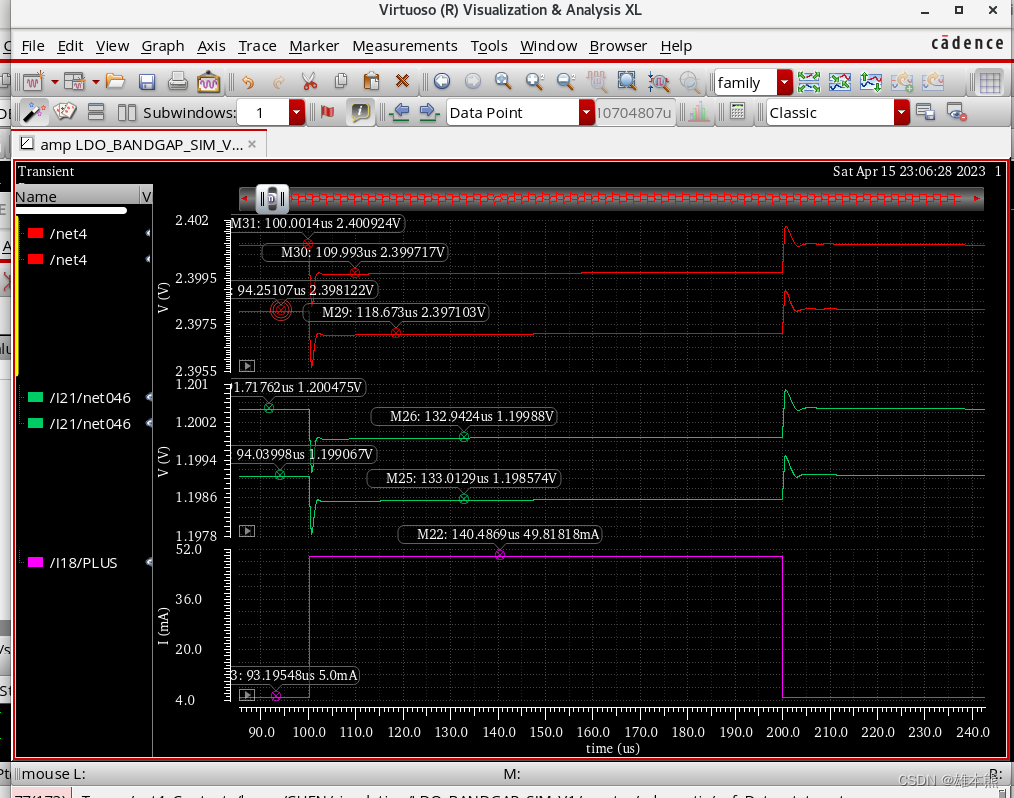The height and width of the screenshot is (798, 1014).
Task: Save the session with the floppy disk icon
Action: (147, 81)
